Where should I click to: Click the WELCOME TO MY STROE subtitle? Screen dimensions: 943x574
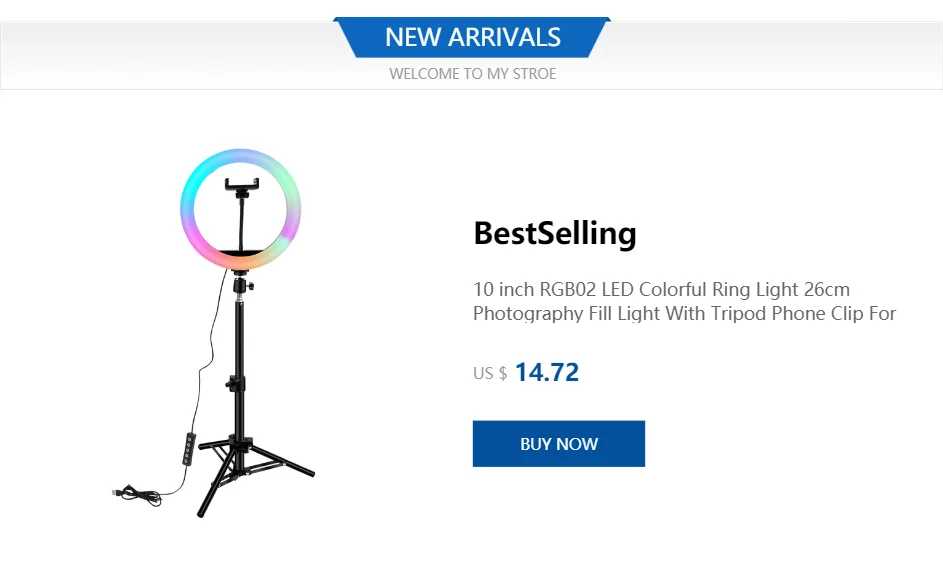click(472, 74)
